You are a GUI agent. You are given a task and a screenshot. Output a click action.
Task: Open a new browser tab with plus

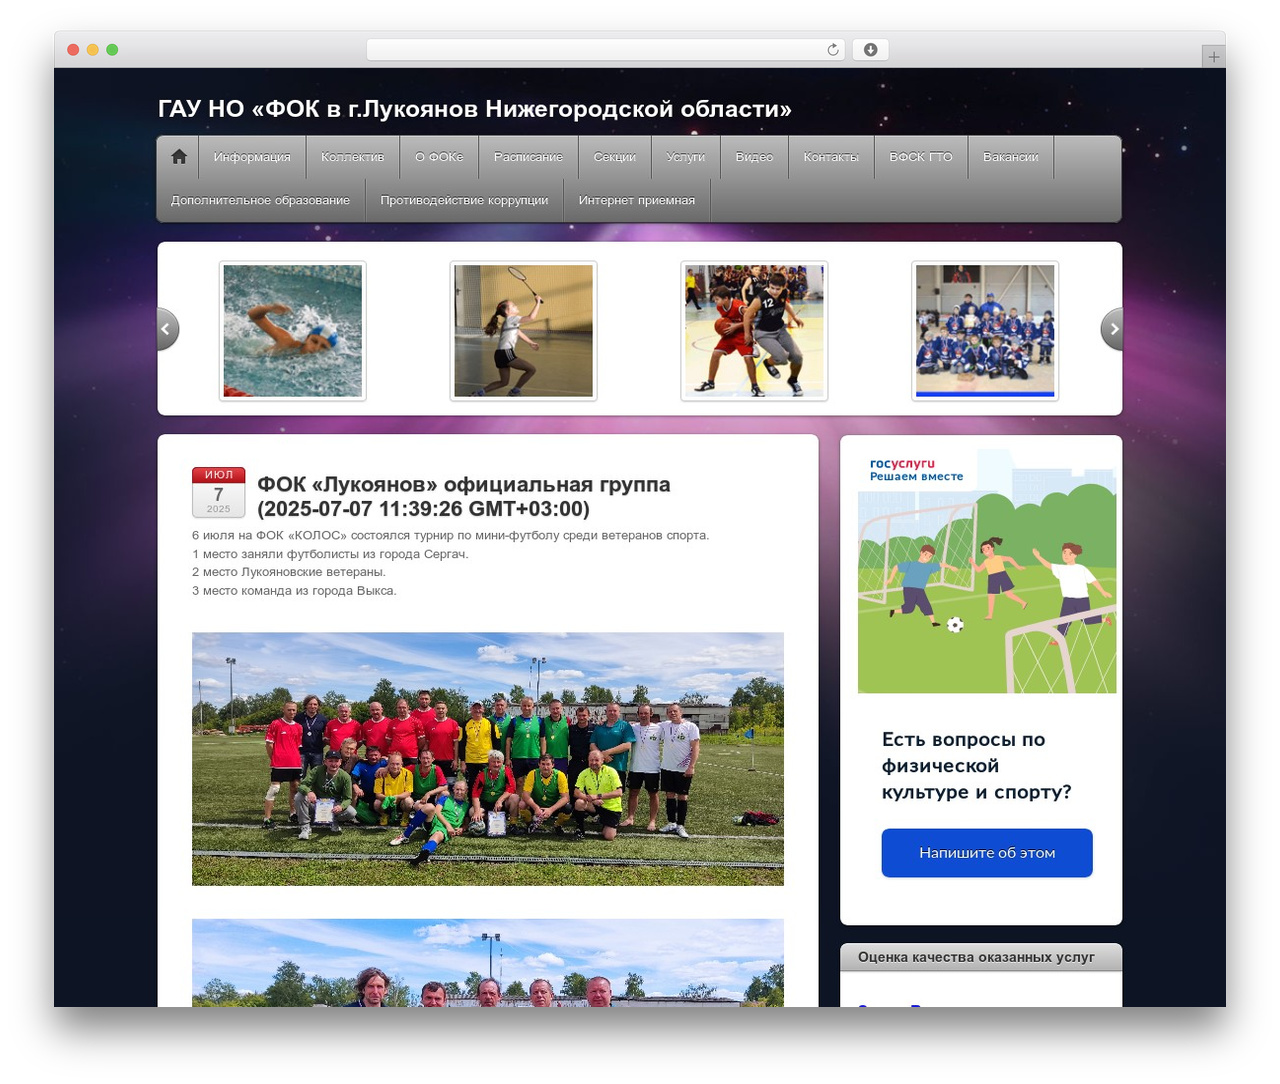click(x=1213, y=57)
